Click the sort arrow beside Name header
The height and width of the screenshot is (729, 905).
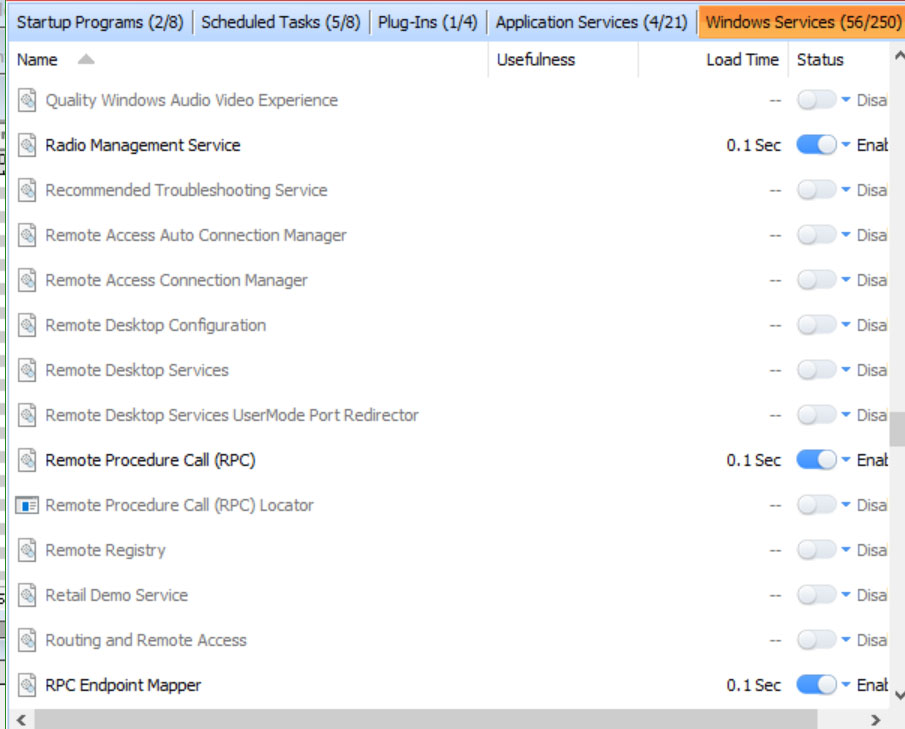86,59
